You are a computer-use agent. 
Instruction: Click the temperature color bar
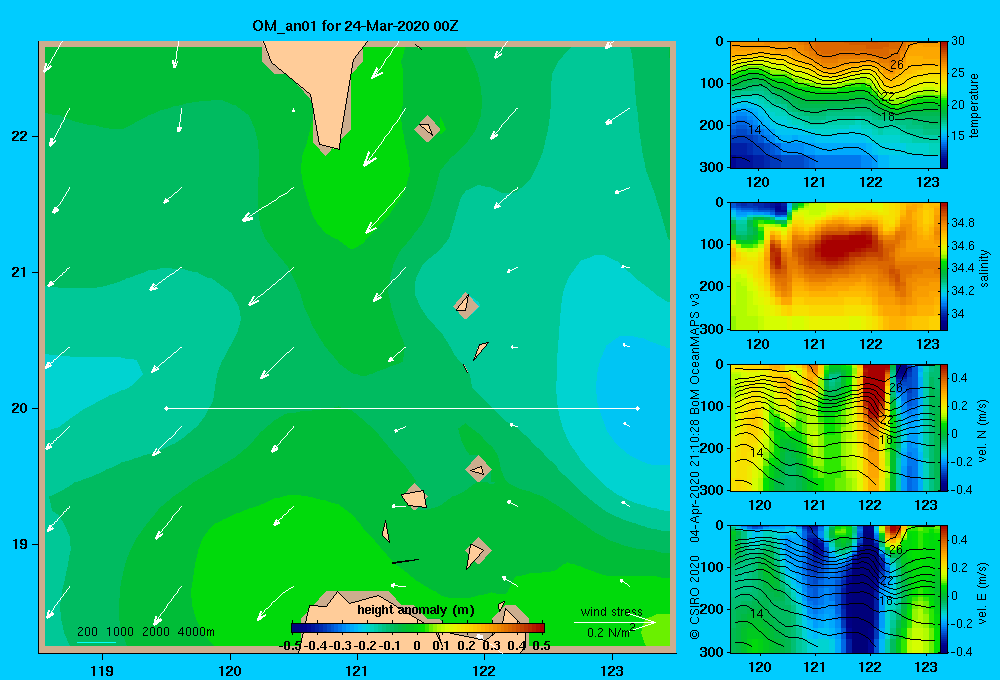(944, 105)
